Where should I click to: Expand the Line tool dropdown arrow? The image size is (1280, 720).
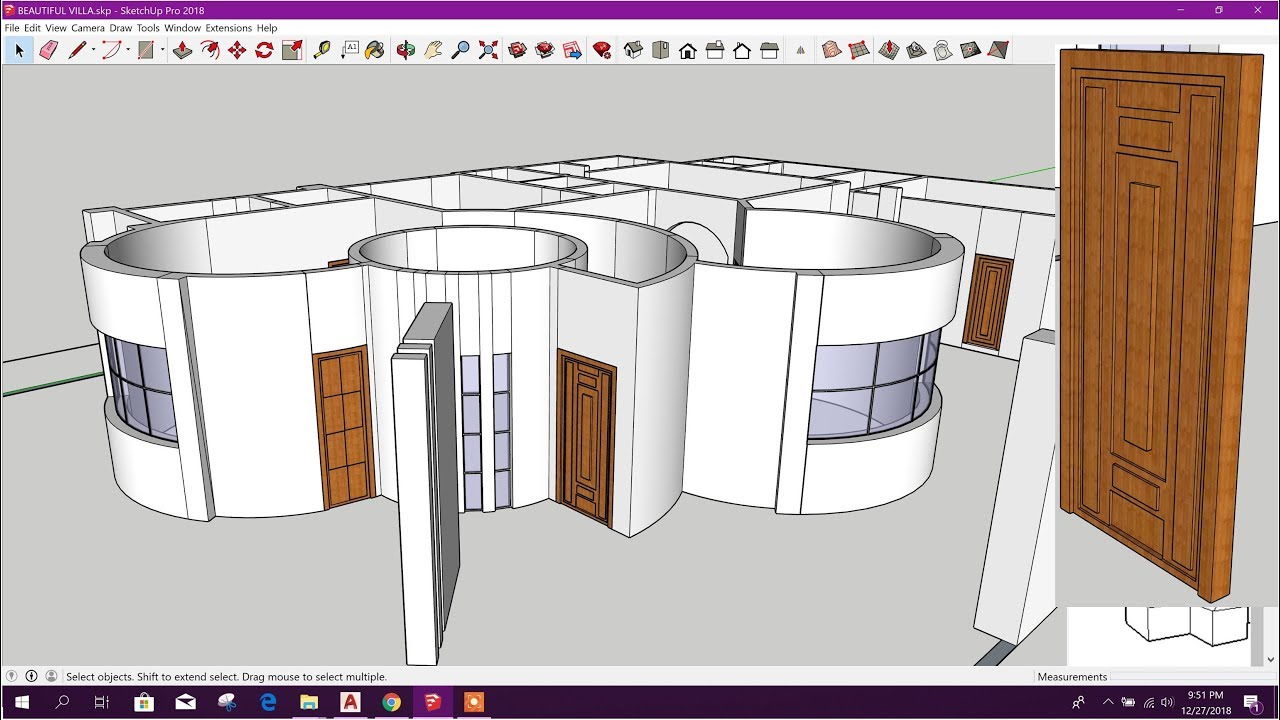click(x=93, y=50)
